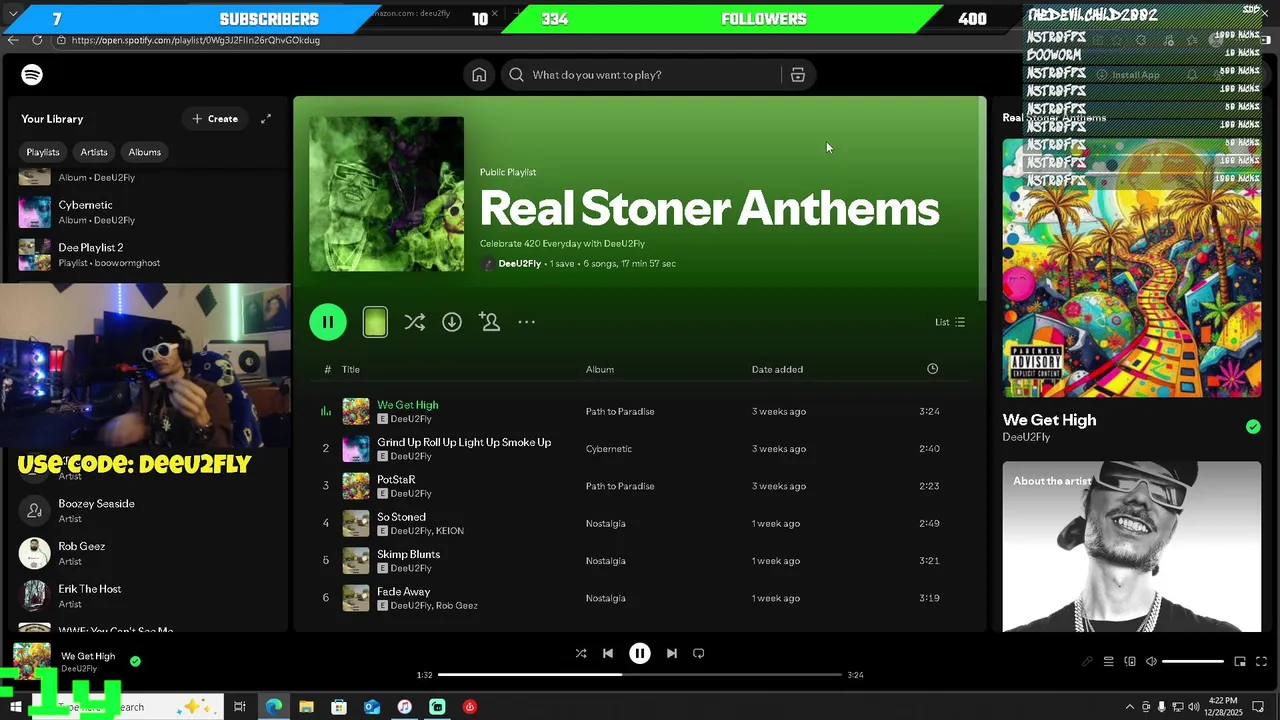Open Microsoft Edge from the taskbar

pos(273,707)
